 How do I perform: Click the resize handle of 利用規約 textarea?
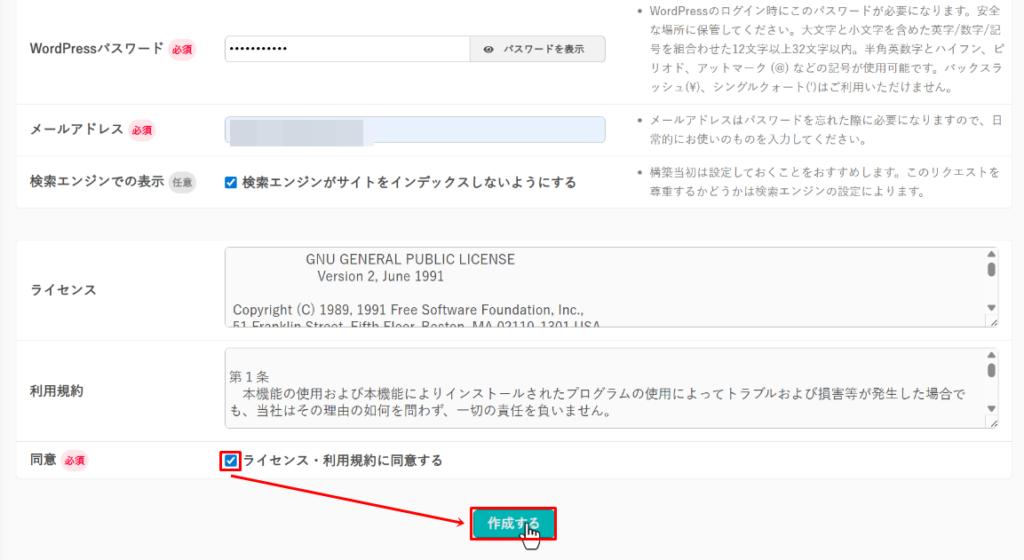tap(992, 422)
